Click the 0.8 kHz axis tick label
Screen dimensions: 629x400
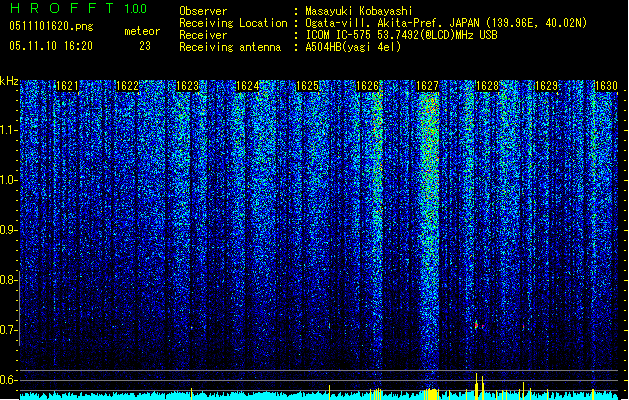point(9,280)
